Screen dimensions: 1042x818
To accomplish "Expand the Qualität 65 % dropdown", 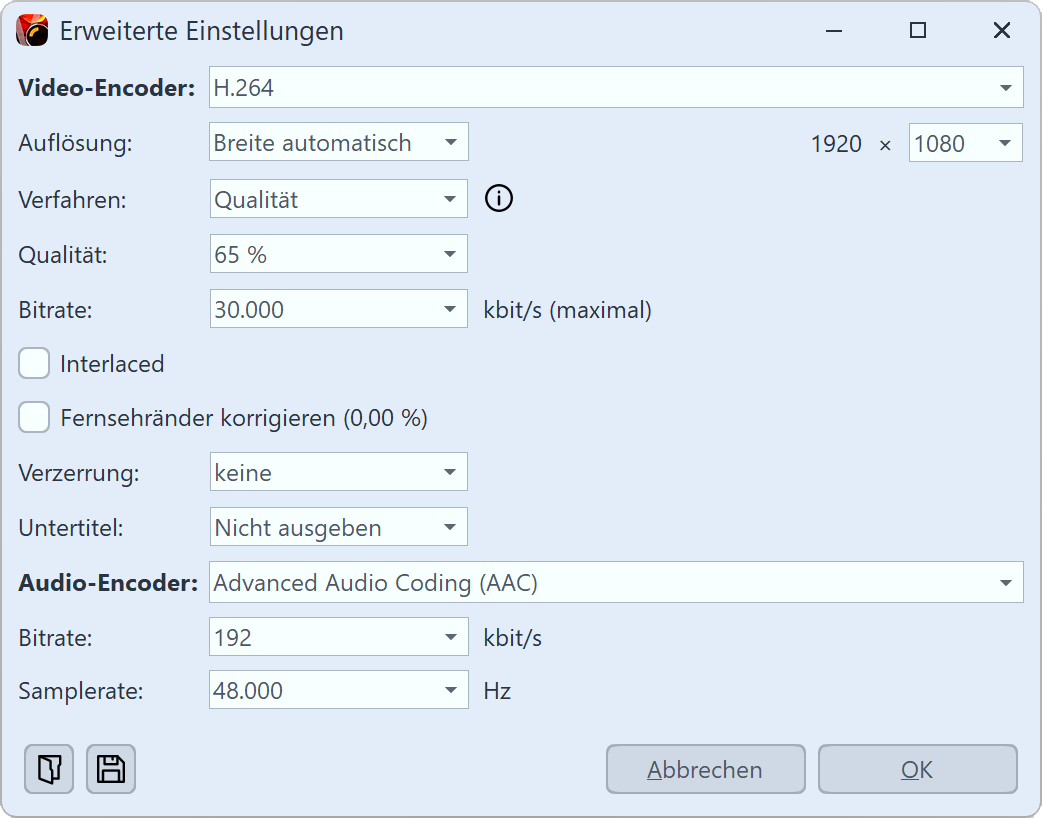I will (338, 255).
